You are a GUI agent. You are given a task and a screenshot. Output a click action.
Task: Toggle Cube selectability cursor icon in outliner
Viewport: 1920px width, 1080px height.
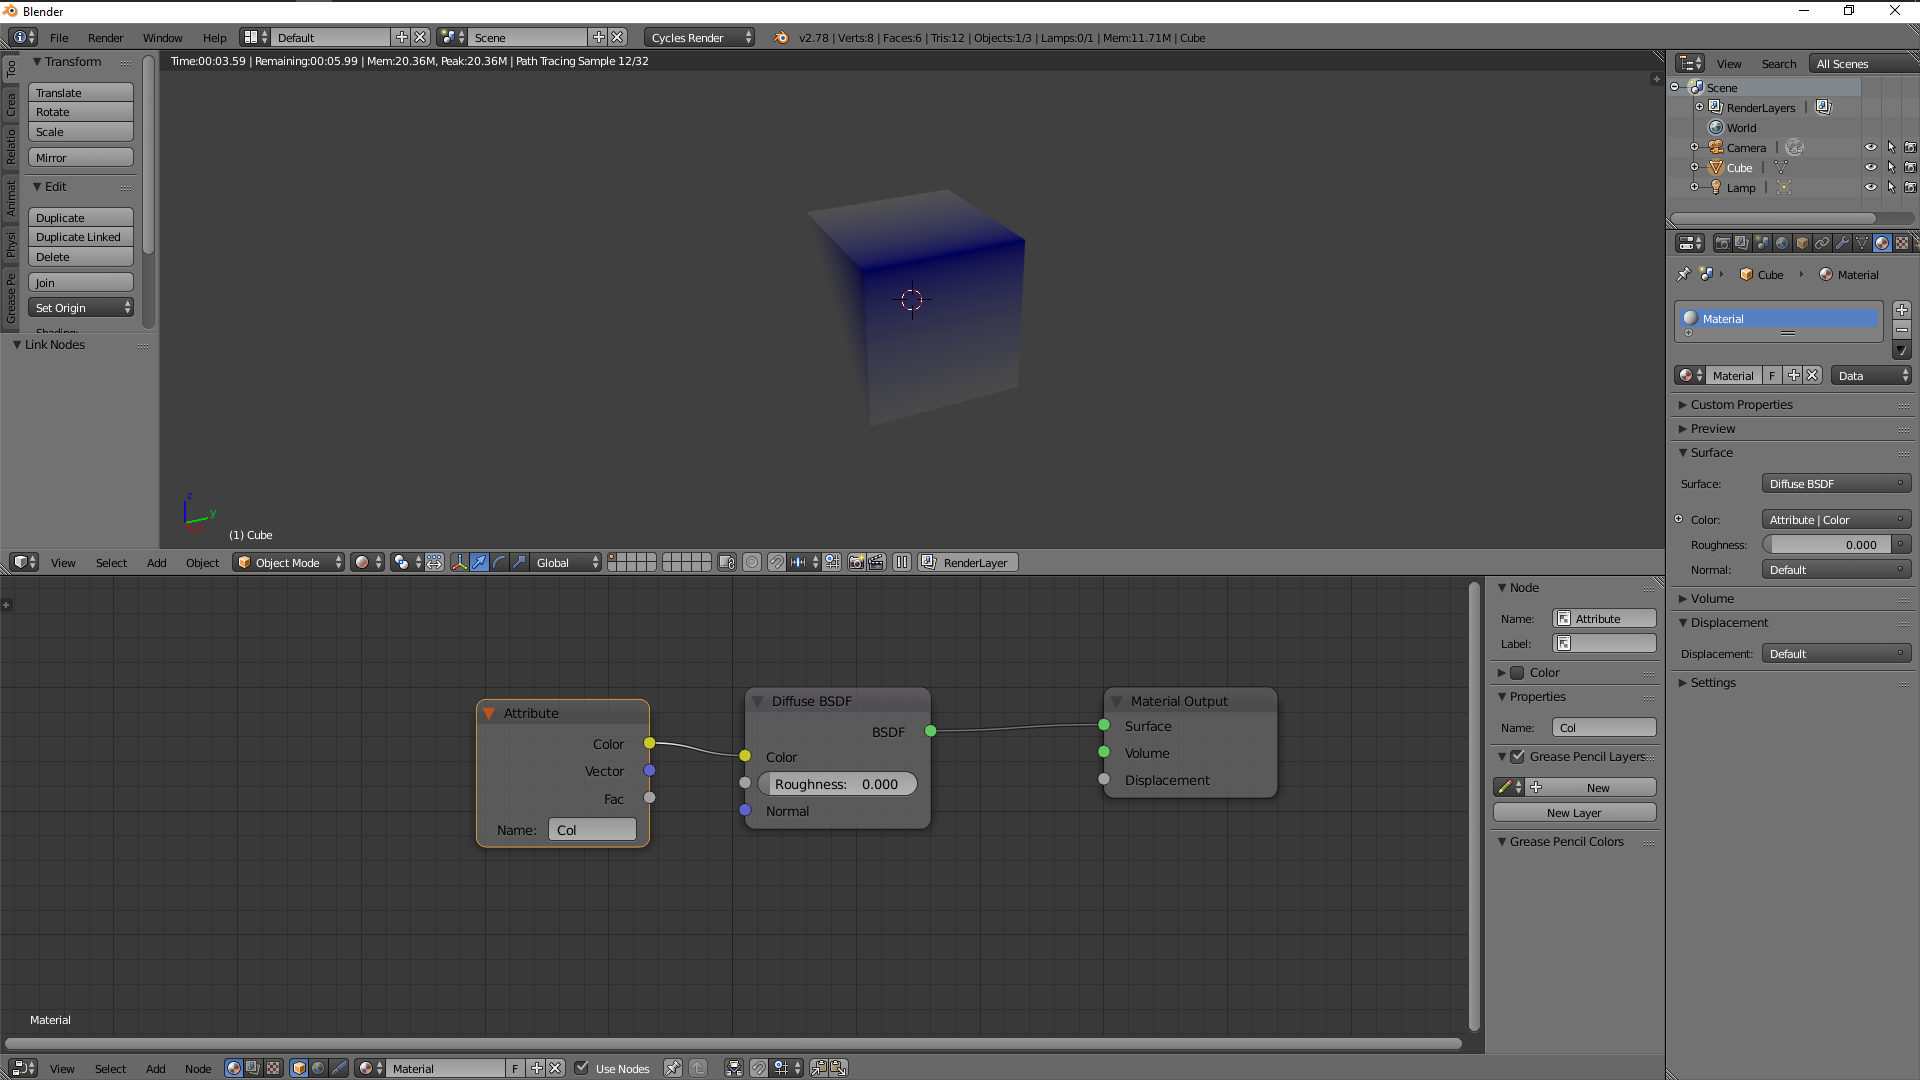coord(1891,167)
